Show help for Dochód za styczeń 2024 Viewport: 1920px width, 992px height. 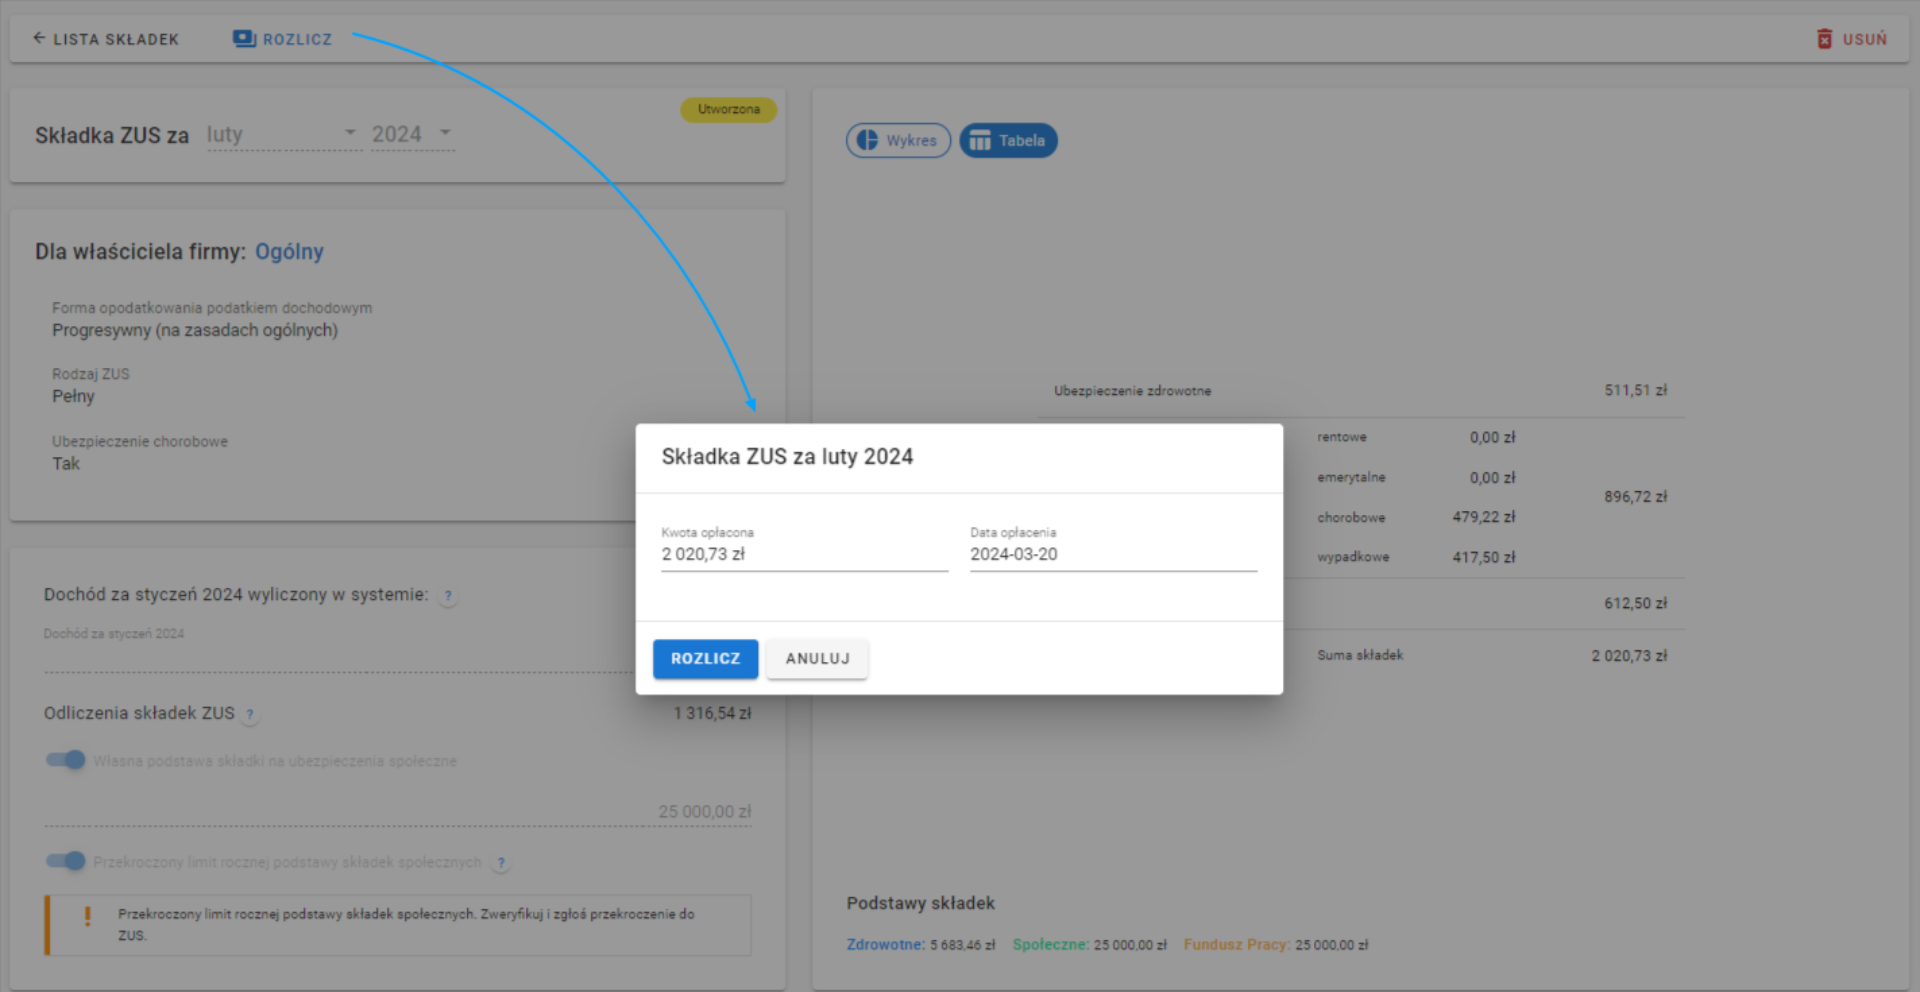(x=449, y=596)
